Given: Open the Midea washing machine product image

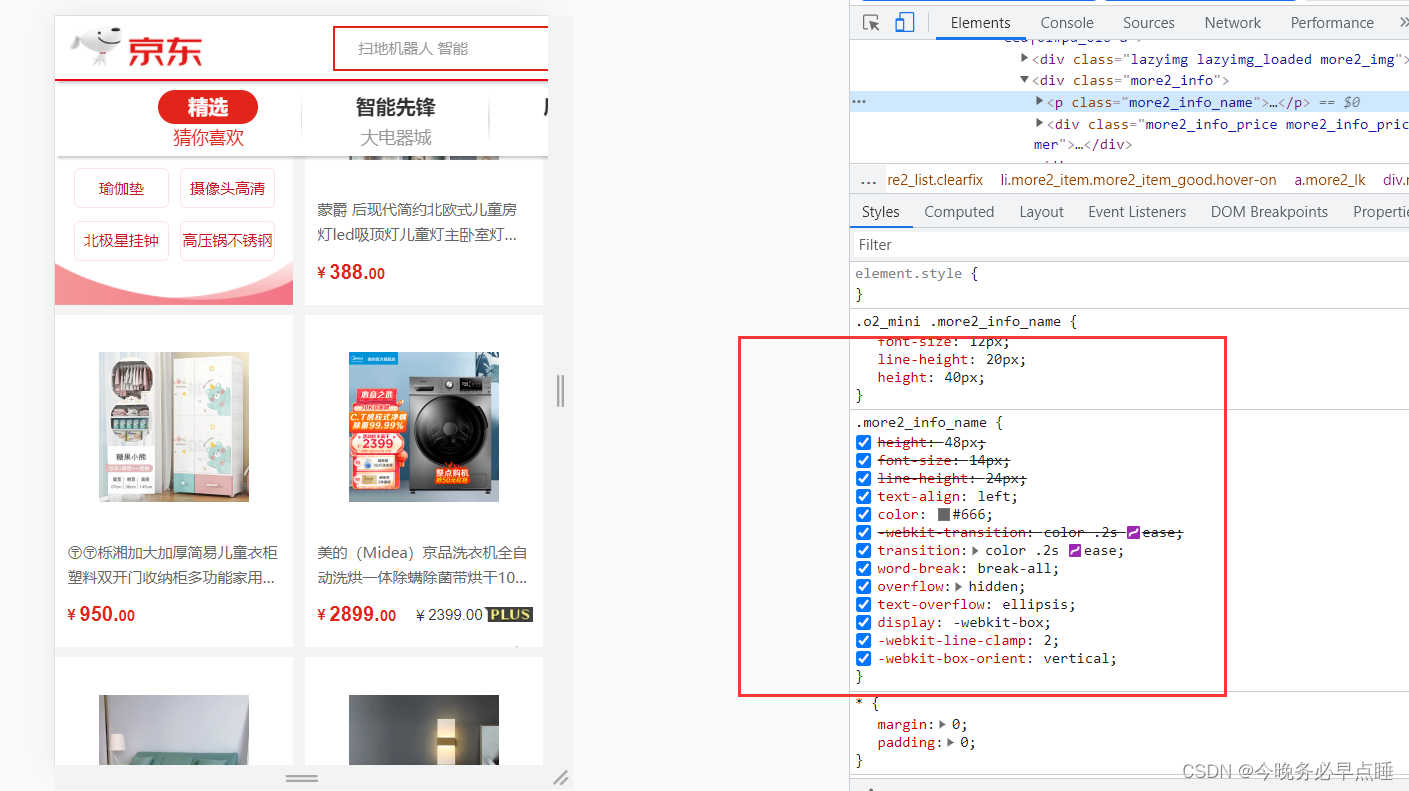Looking at the screenshot, I should (x=424, y=427).
